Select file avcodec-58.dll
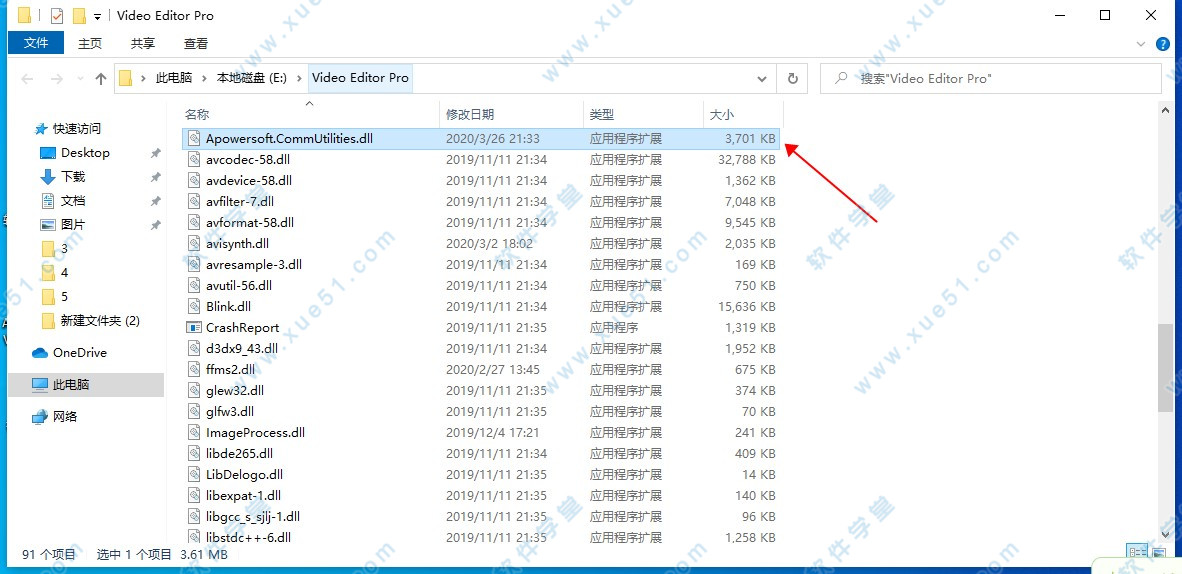1182x574 pixels. [x=482, y=160]
